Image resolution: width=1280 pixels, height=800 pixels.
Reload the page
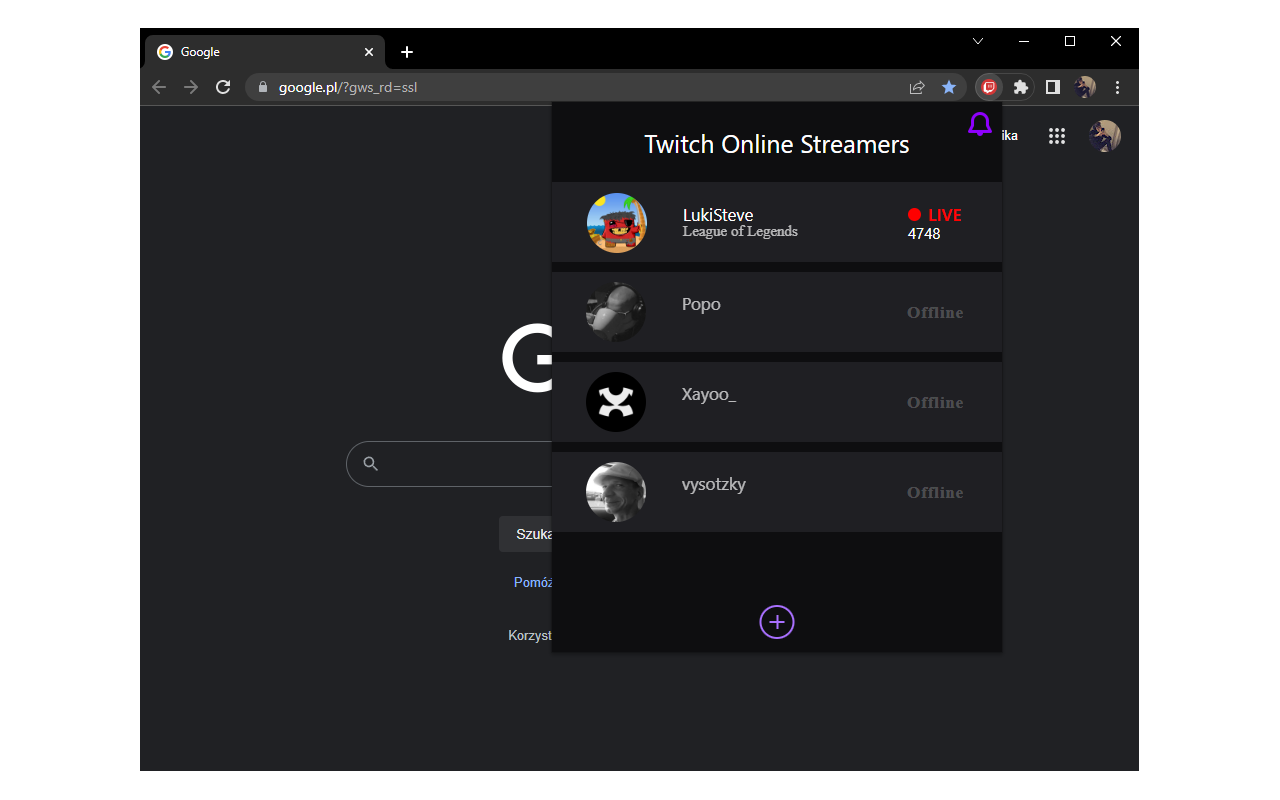[223, 87]
